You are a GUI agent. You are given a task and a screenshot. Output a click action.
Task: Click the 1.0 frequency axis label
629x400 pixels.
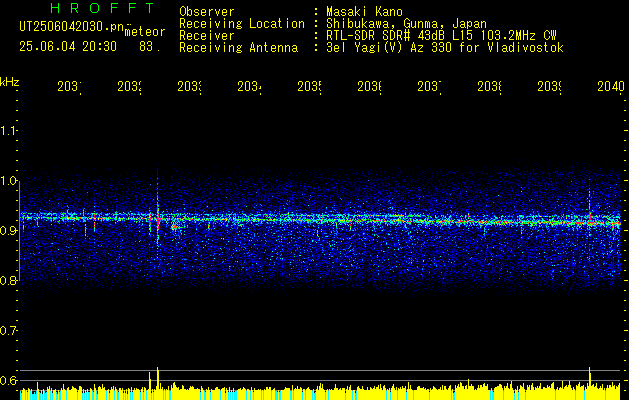9,181
